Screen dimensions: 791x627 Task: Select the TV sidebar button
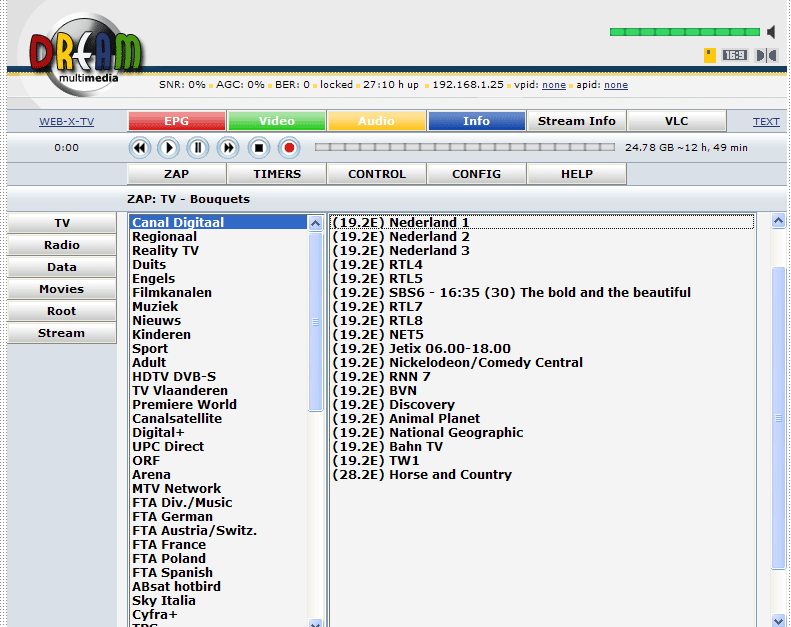[x=62, y=223]
